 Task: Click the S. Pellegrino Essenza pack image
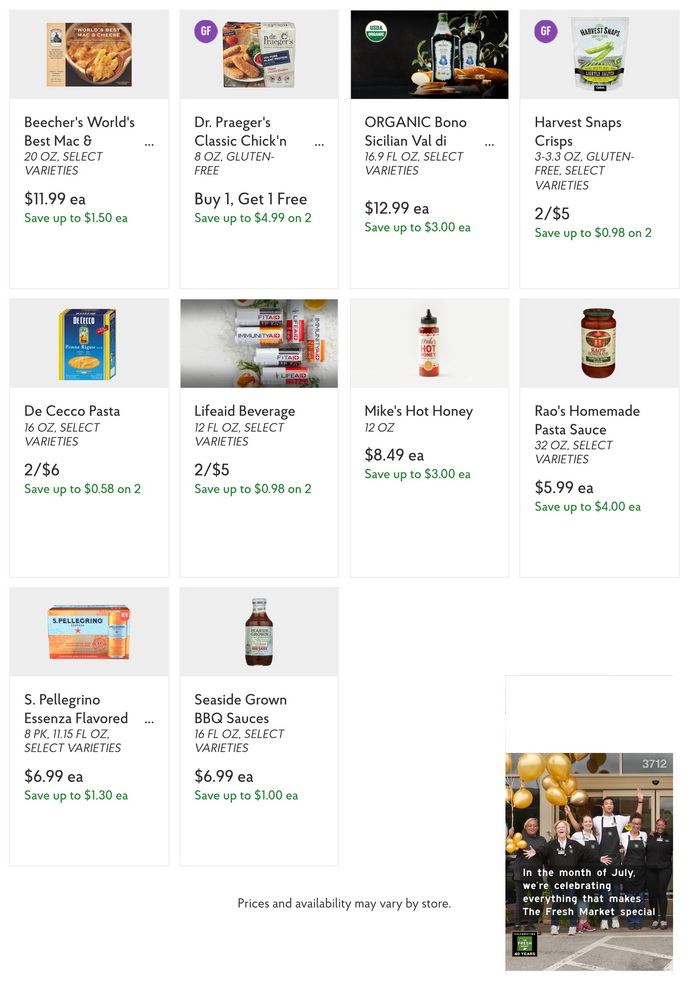tap(89, 630)
